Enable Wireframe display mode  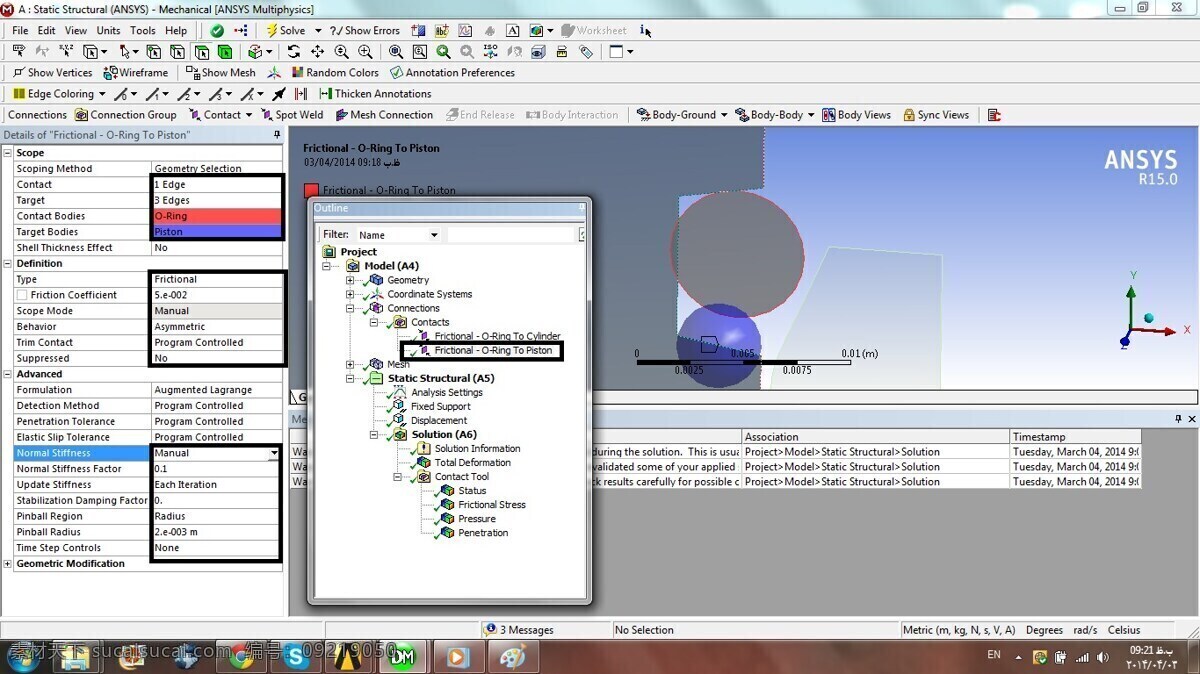(137, 73)
